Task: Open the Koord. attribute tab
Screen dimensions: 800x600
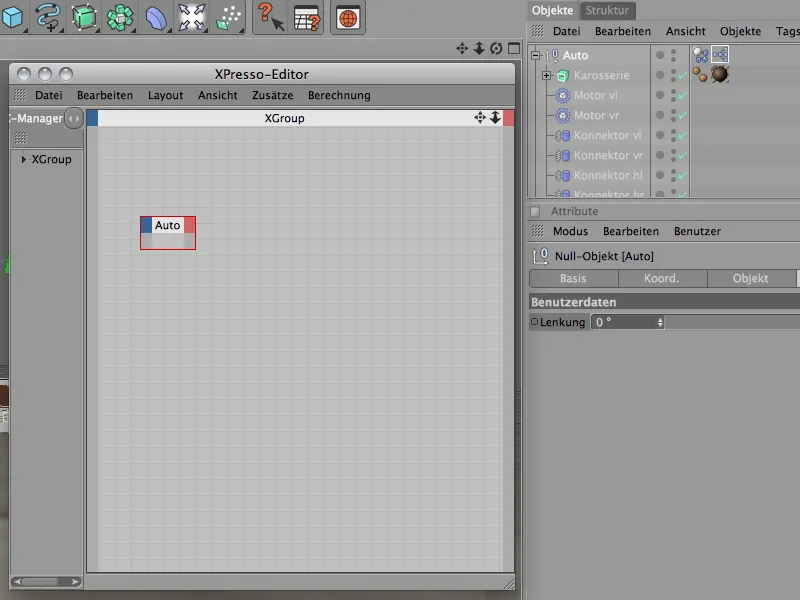Action: pos(662,279)
